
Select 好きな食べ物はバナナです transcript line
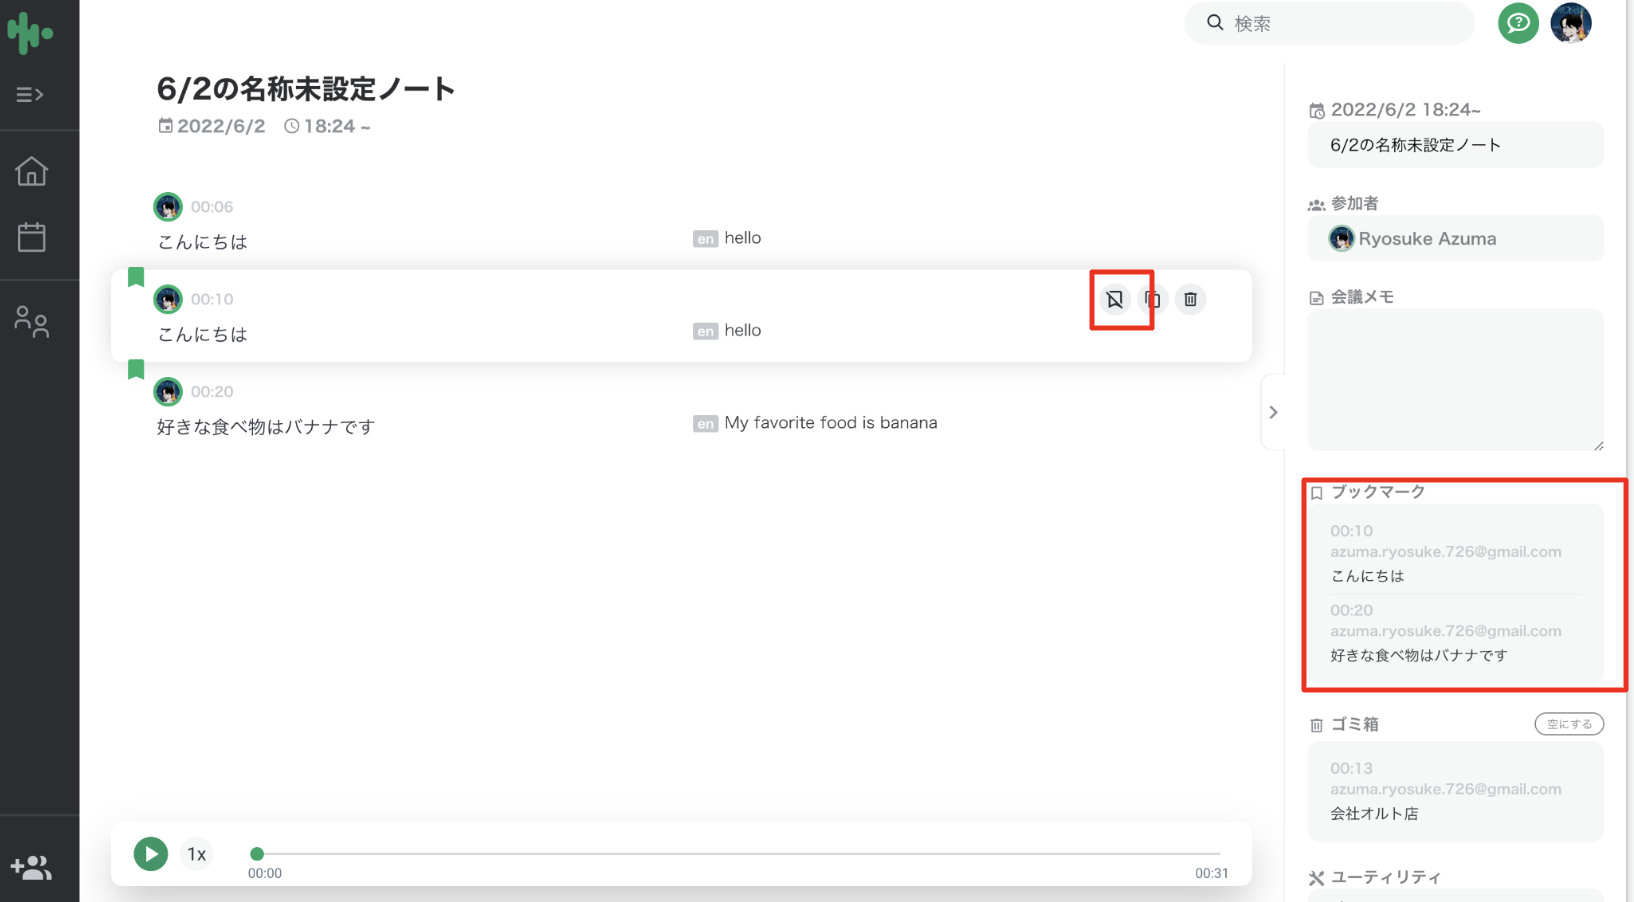266,427
